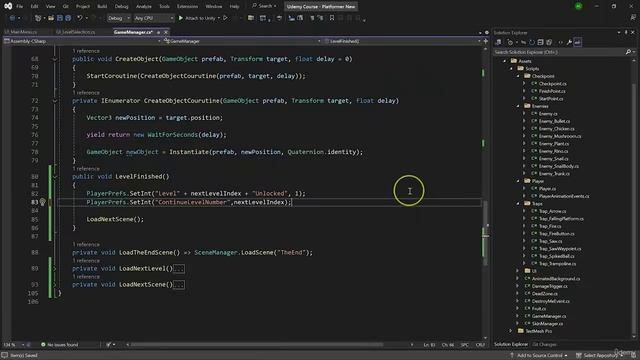The width and height of the screenshot is (640, 360).
Task: Collapse the Enemies folder in Solution Explorer
Action: [518, 106]
